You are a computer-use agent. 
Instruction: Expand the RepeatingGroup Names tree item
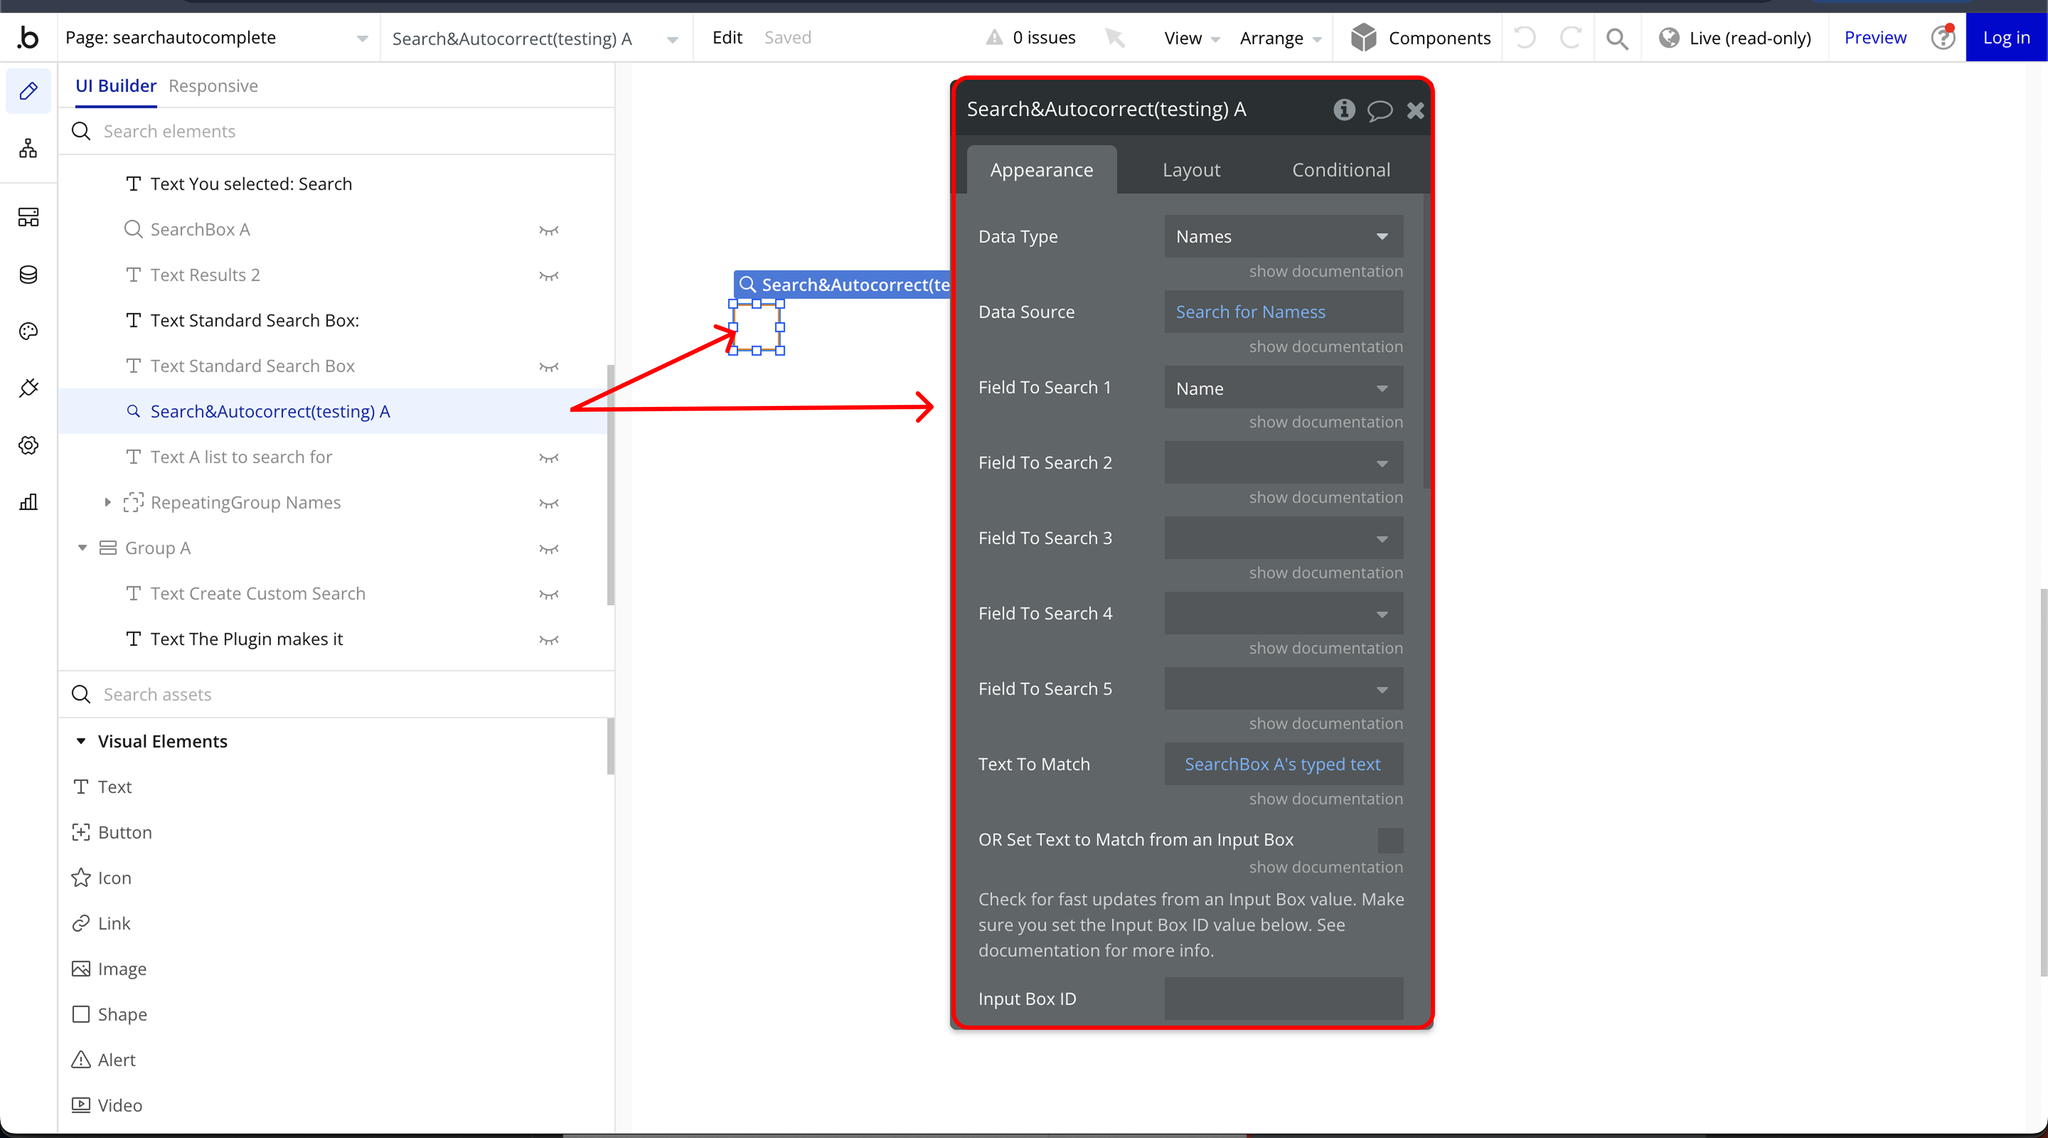tap(108, 503)
